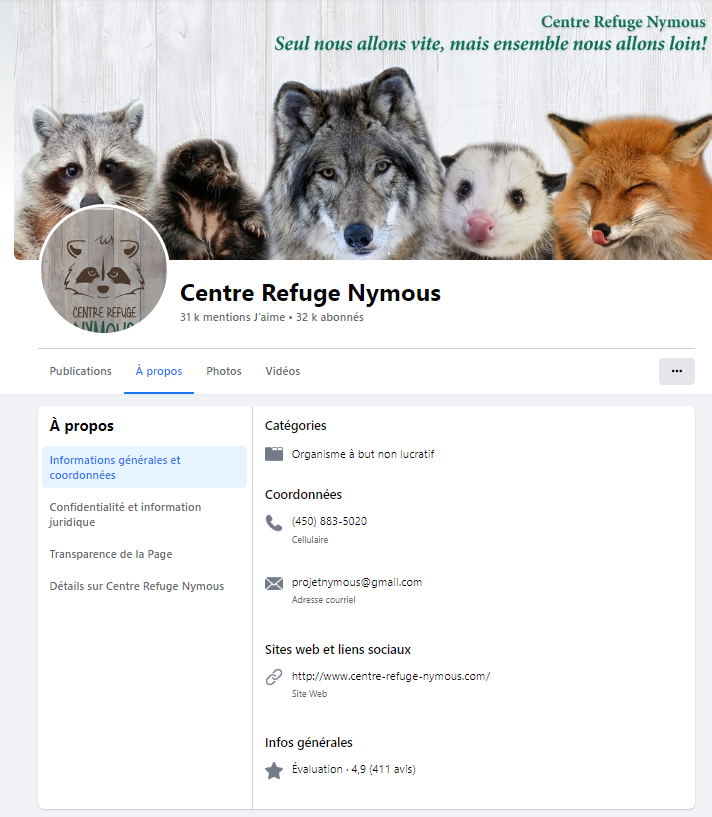Select the À propos tab
The height and width of the screenshot is (817, 712).
coord(159,371)
